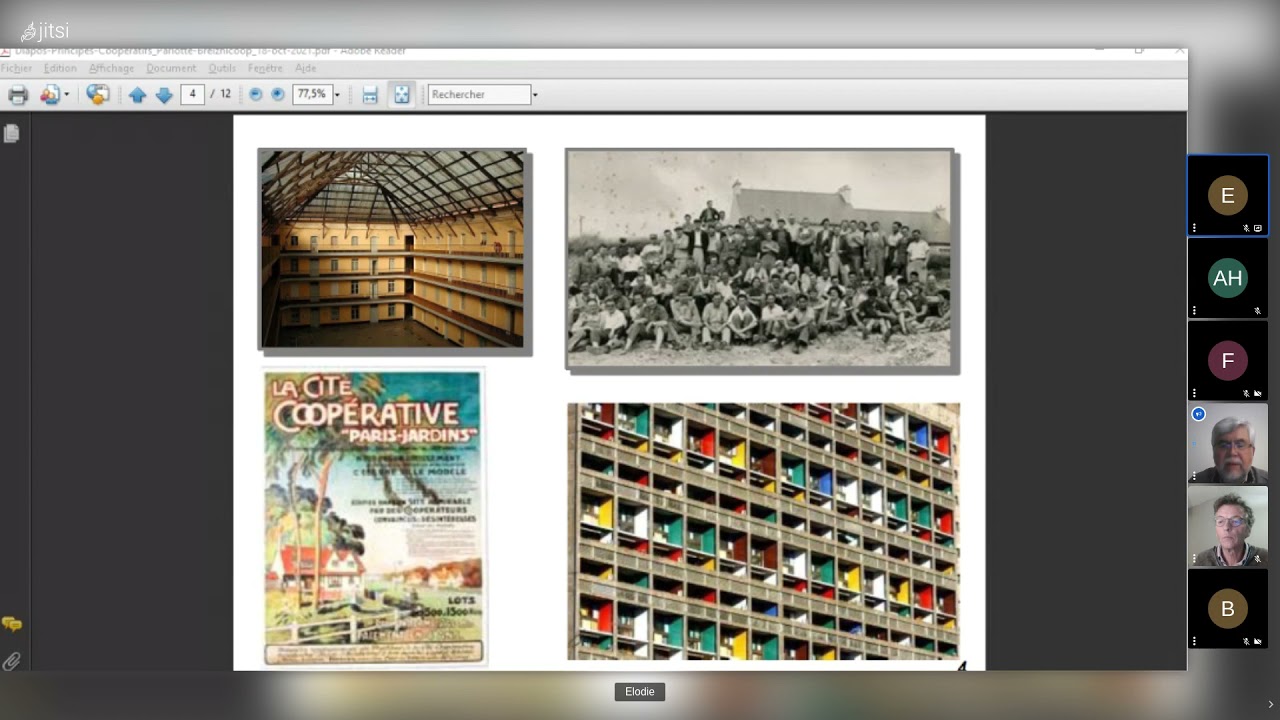This screenshot has height=720, width=1280.
Task: Click the La Cité Coopérative poster image
Action: tap(374, 517)
